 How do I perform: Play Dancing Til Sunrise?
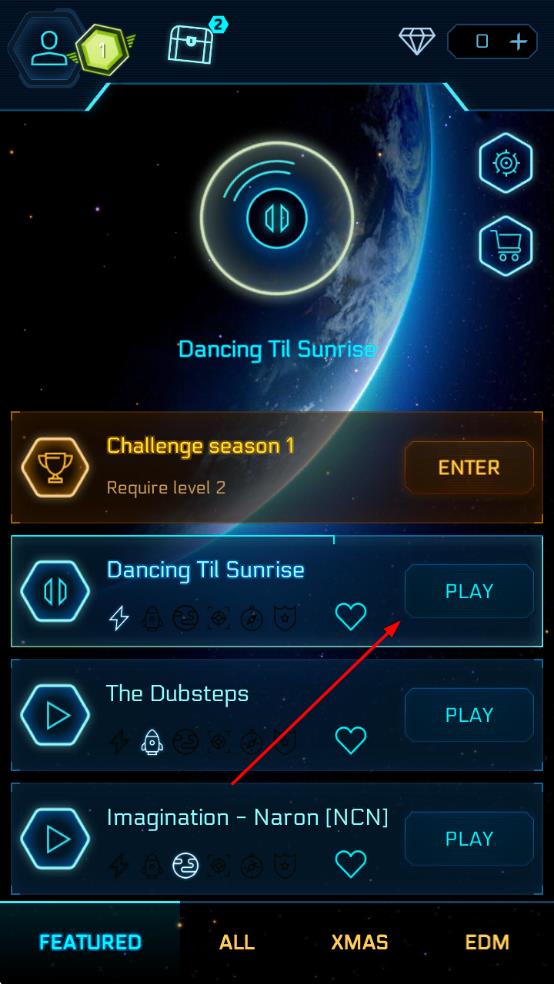point(469,591)
